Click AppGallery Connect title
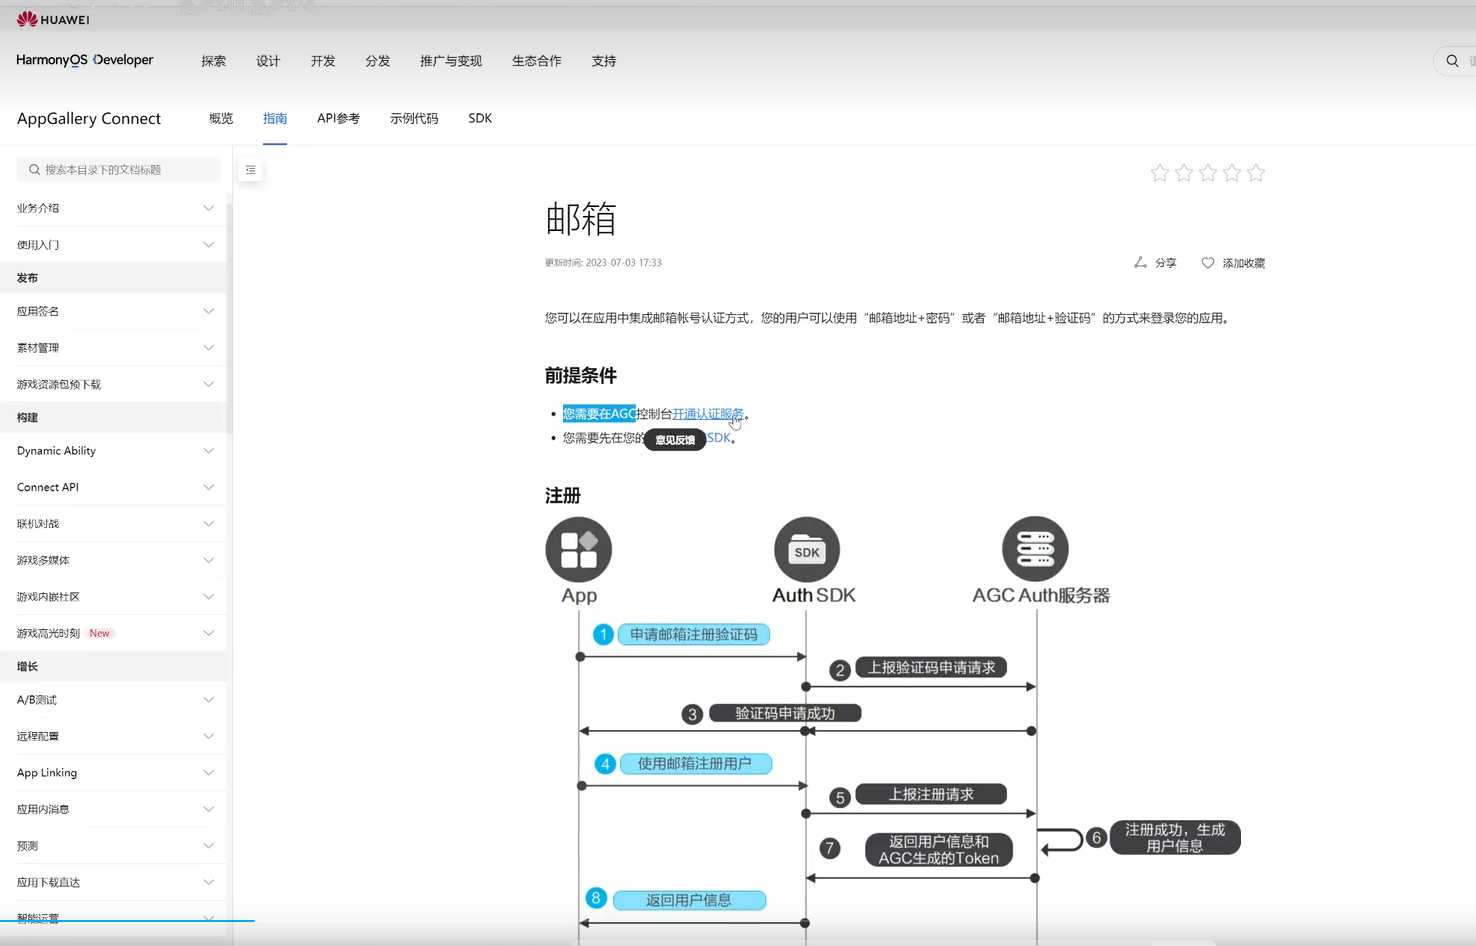Image resolution: width=1476 pixels, height=946 pixels. (89, 118)
